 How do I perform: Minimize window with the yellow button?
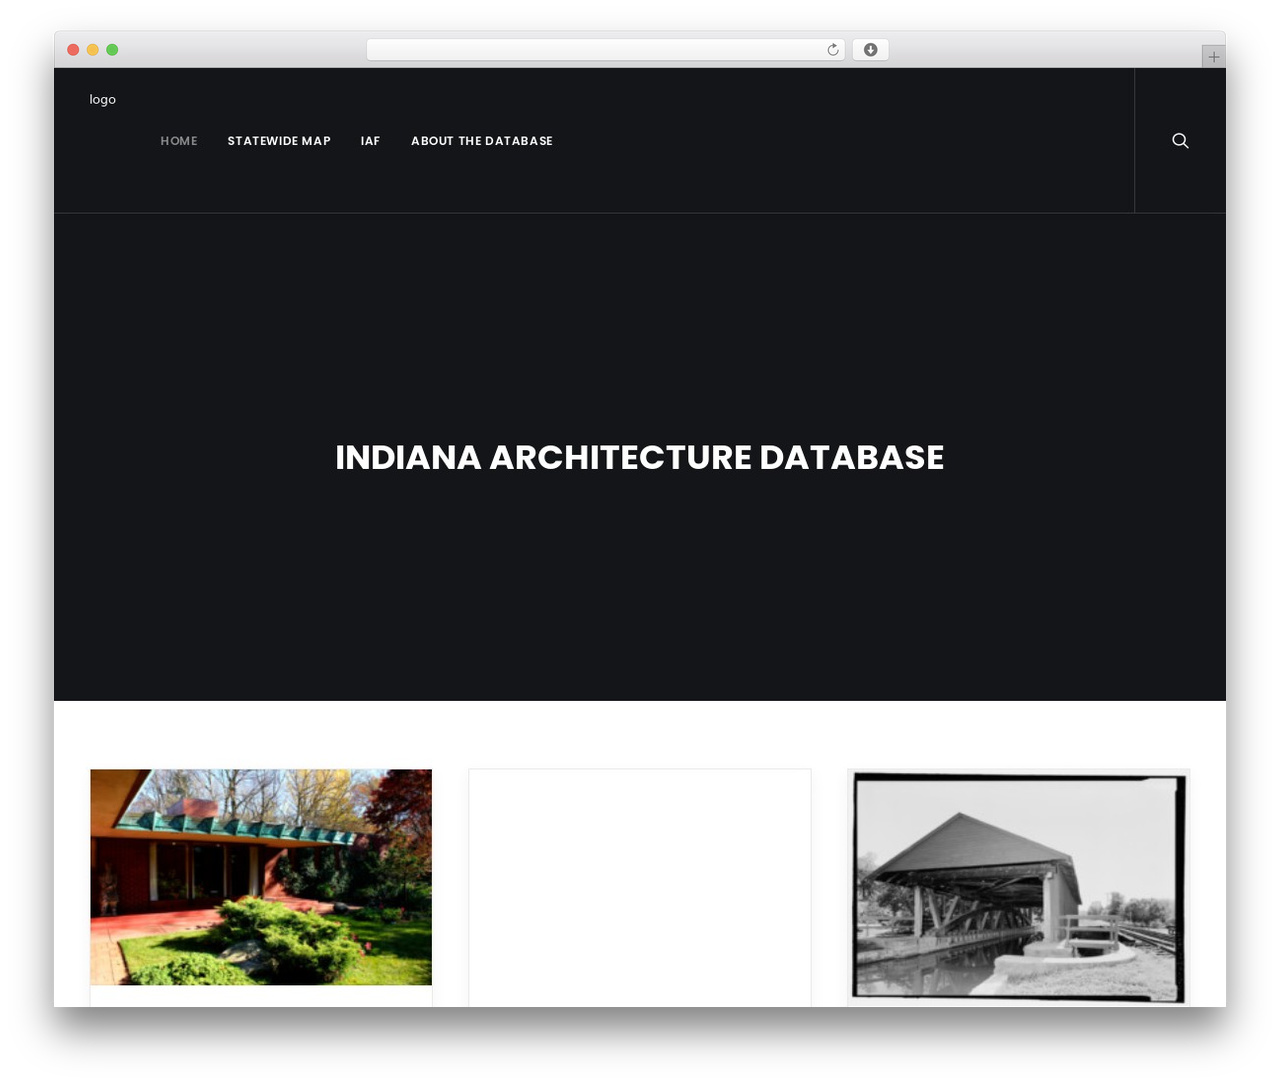click(92, 50)
